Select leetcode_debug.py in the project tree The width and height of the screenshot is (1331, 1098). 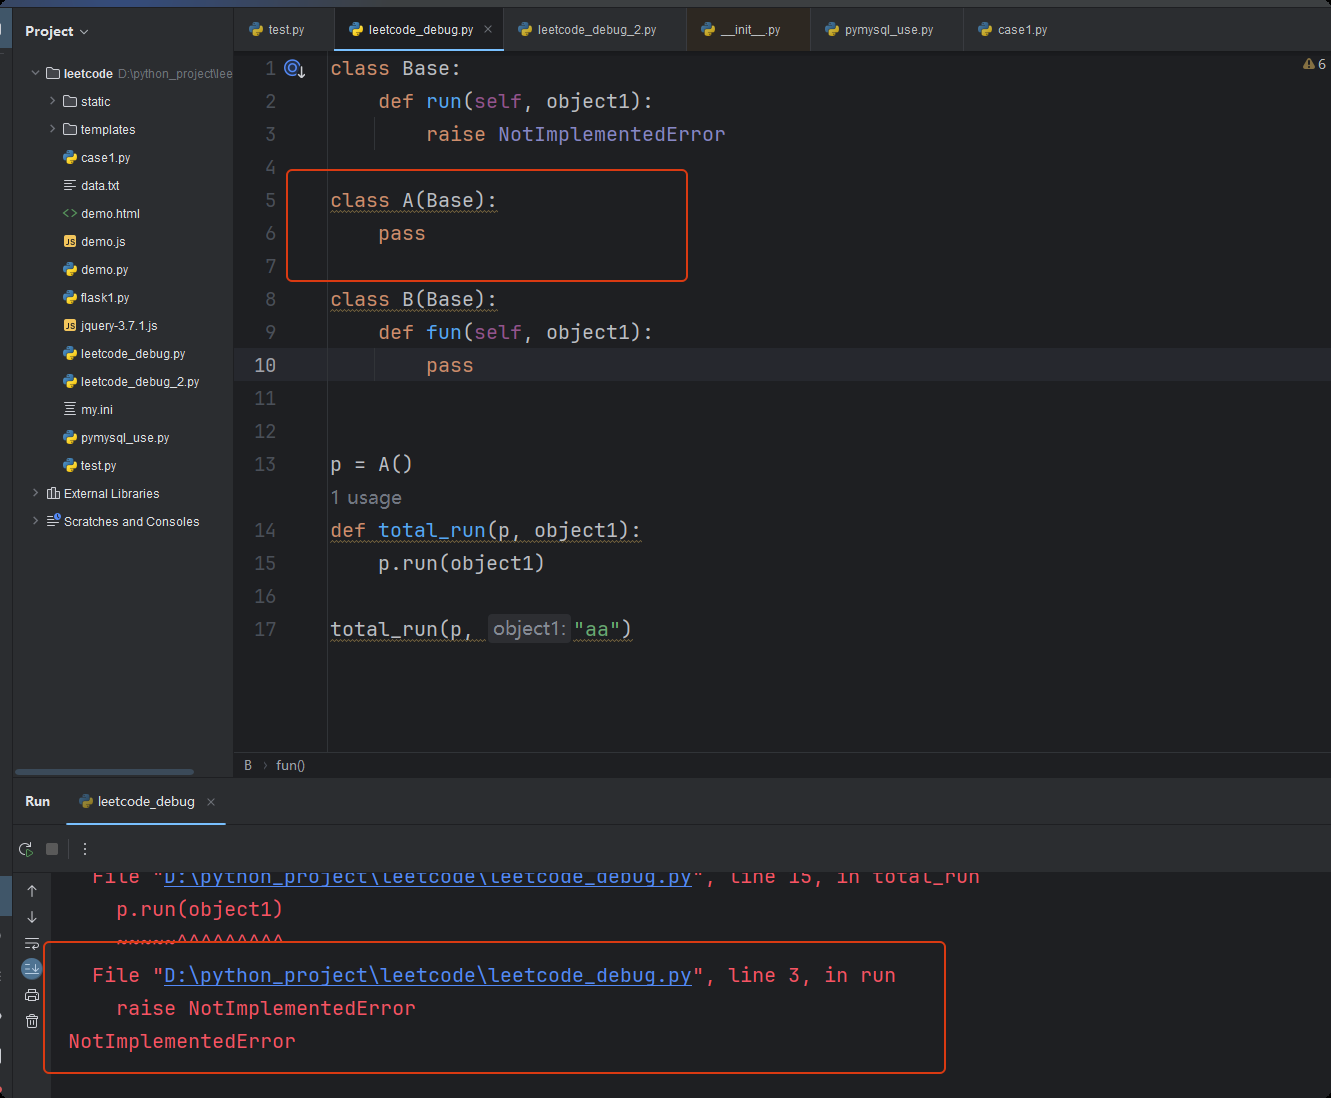[124, 353]
